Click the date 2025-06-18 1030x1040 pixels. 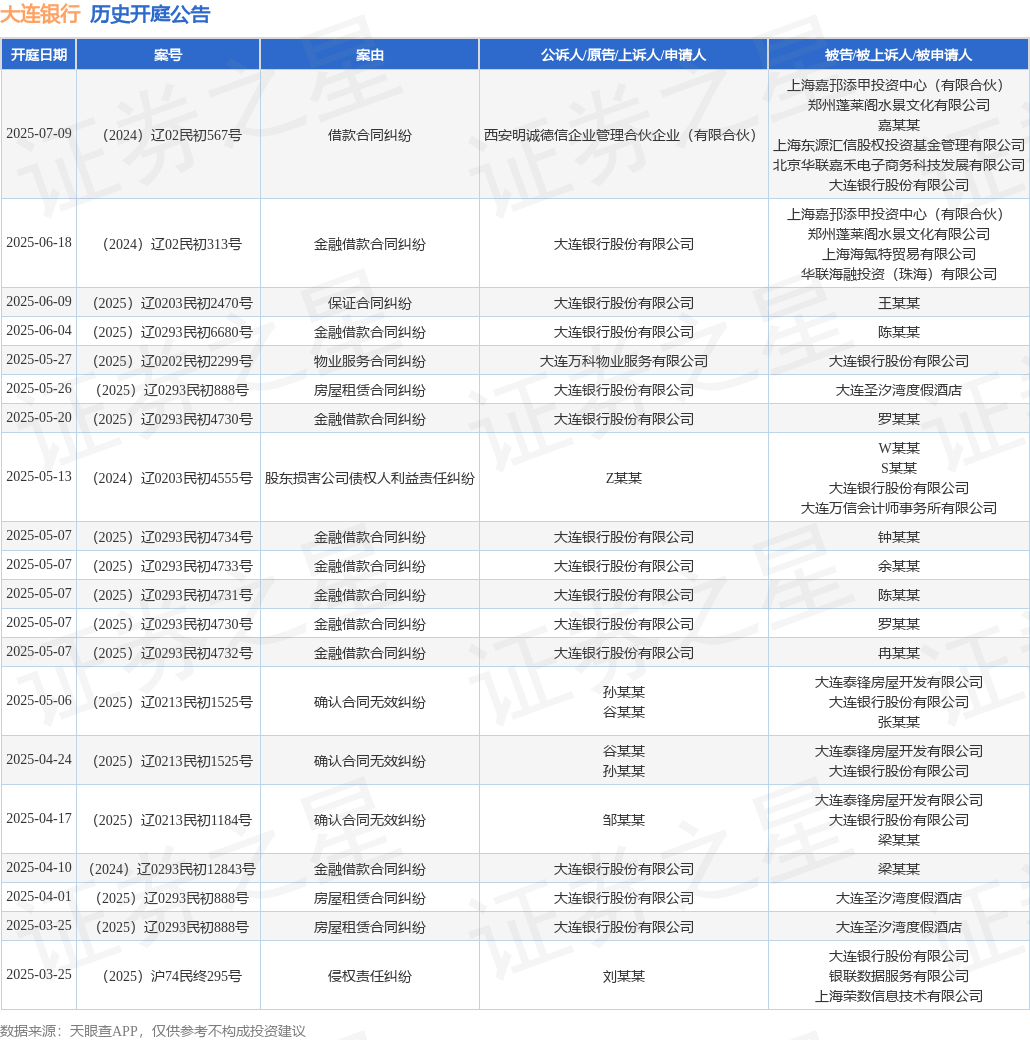point(39,242)
